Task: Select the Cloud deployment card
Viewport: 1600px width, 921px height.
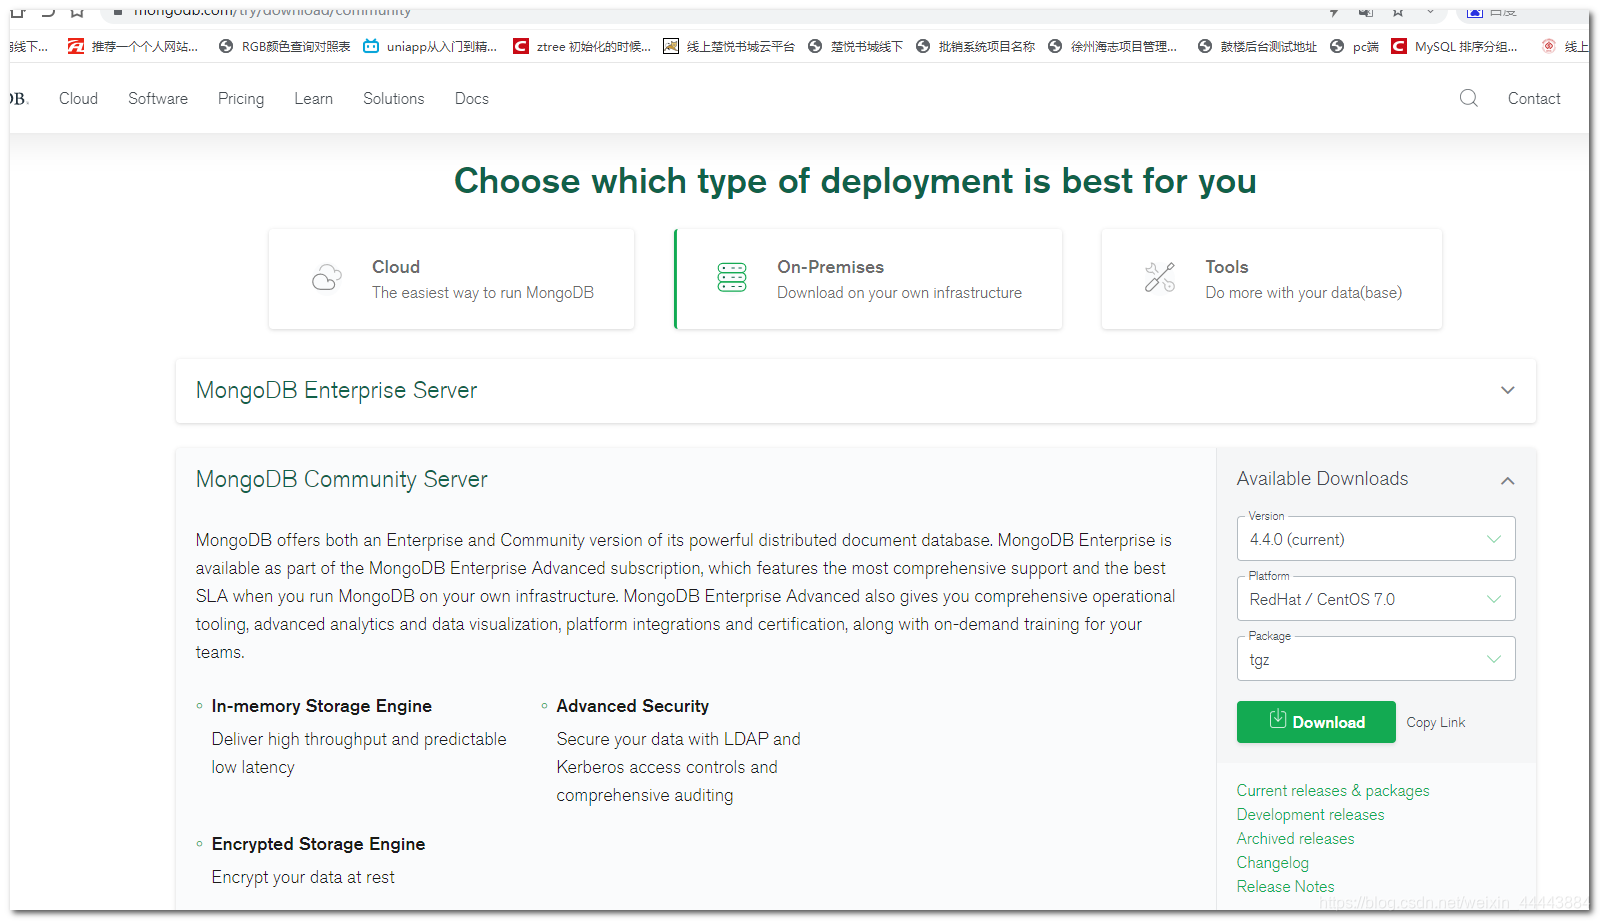Action: coord(451,279)
